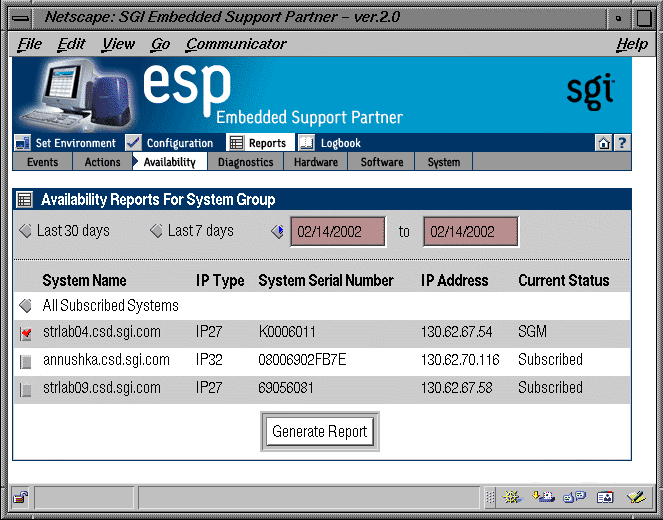
Task: Click the component bar drag handle
Action: click(490, 497)
